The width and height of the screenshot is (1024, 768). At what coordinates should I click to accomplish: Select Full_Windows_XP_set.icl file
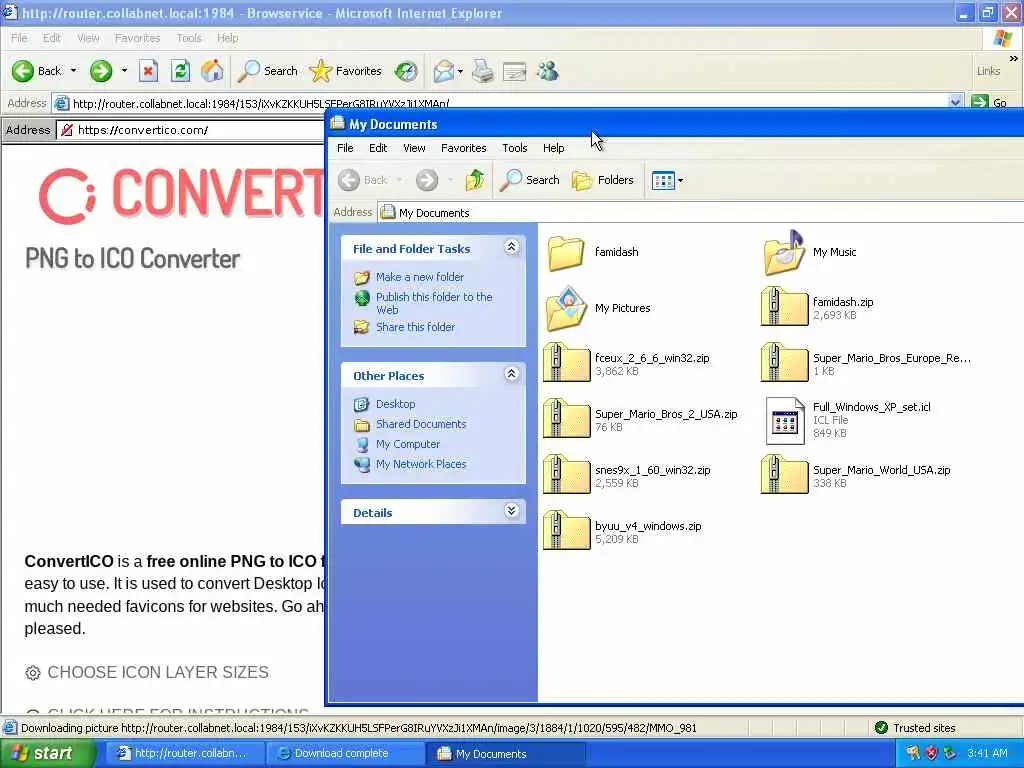point(848,420)
